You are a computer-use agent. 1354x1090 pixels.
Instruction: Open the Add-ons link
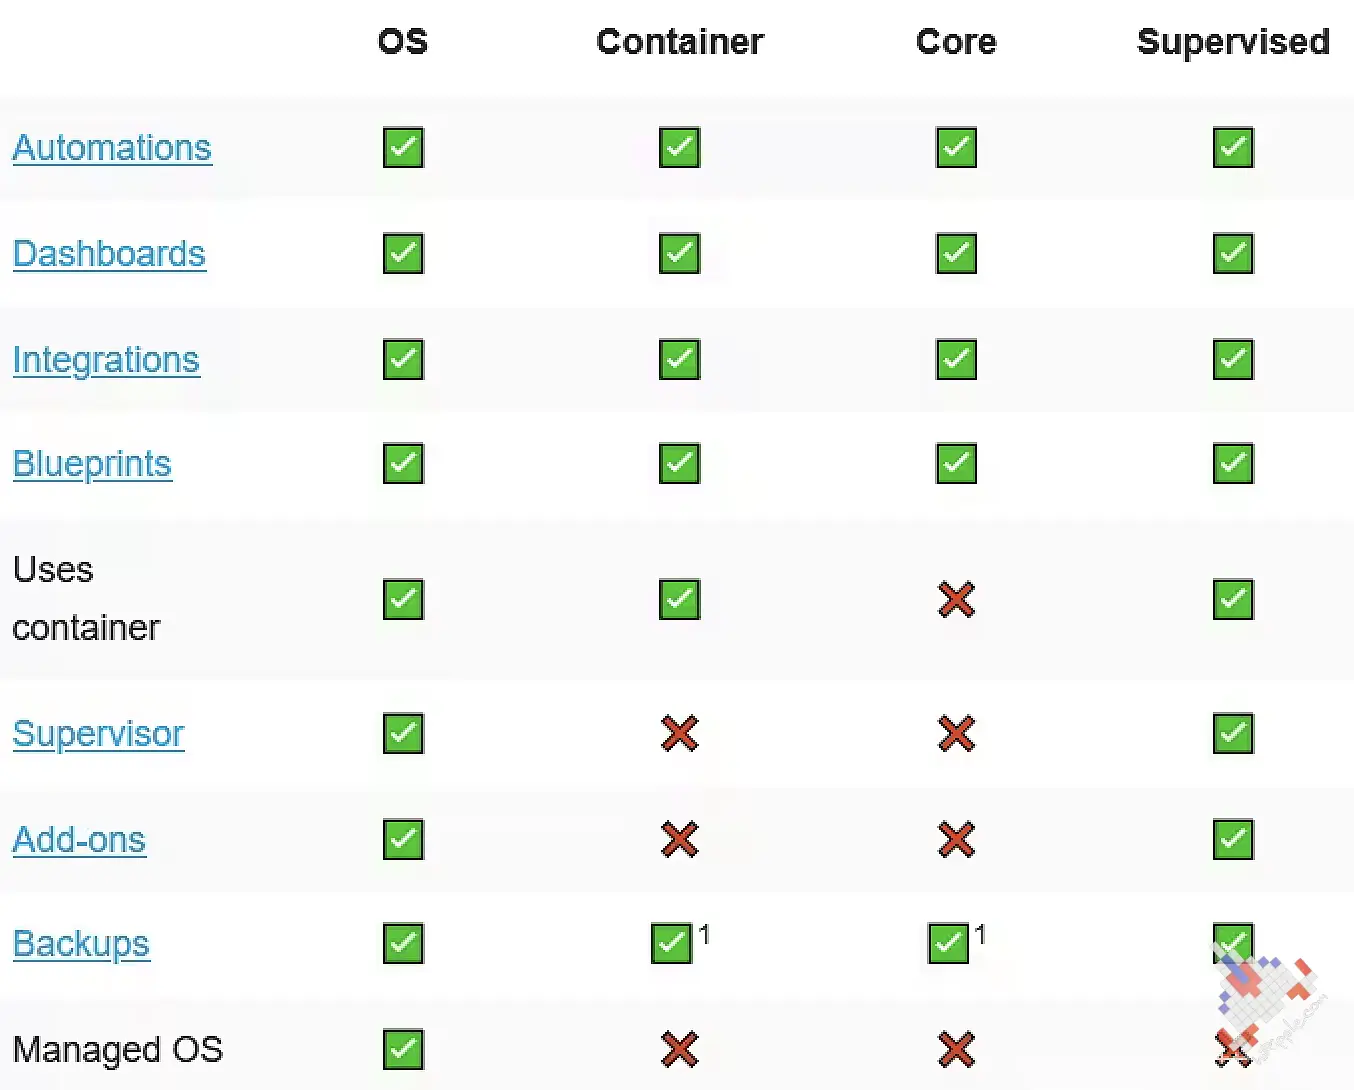79,840
